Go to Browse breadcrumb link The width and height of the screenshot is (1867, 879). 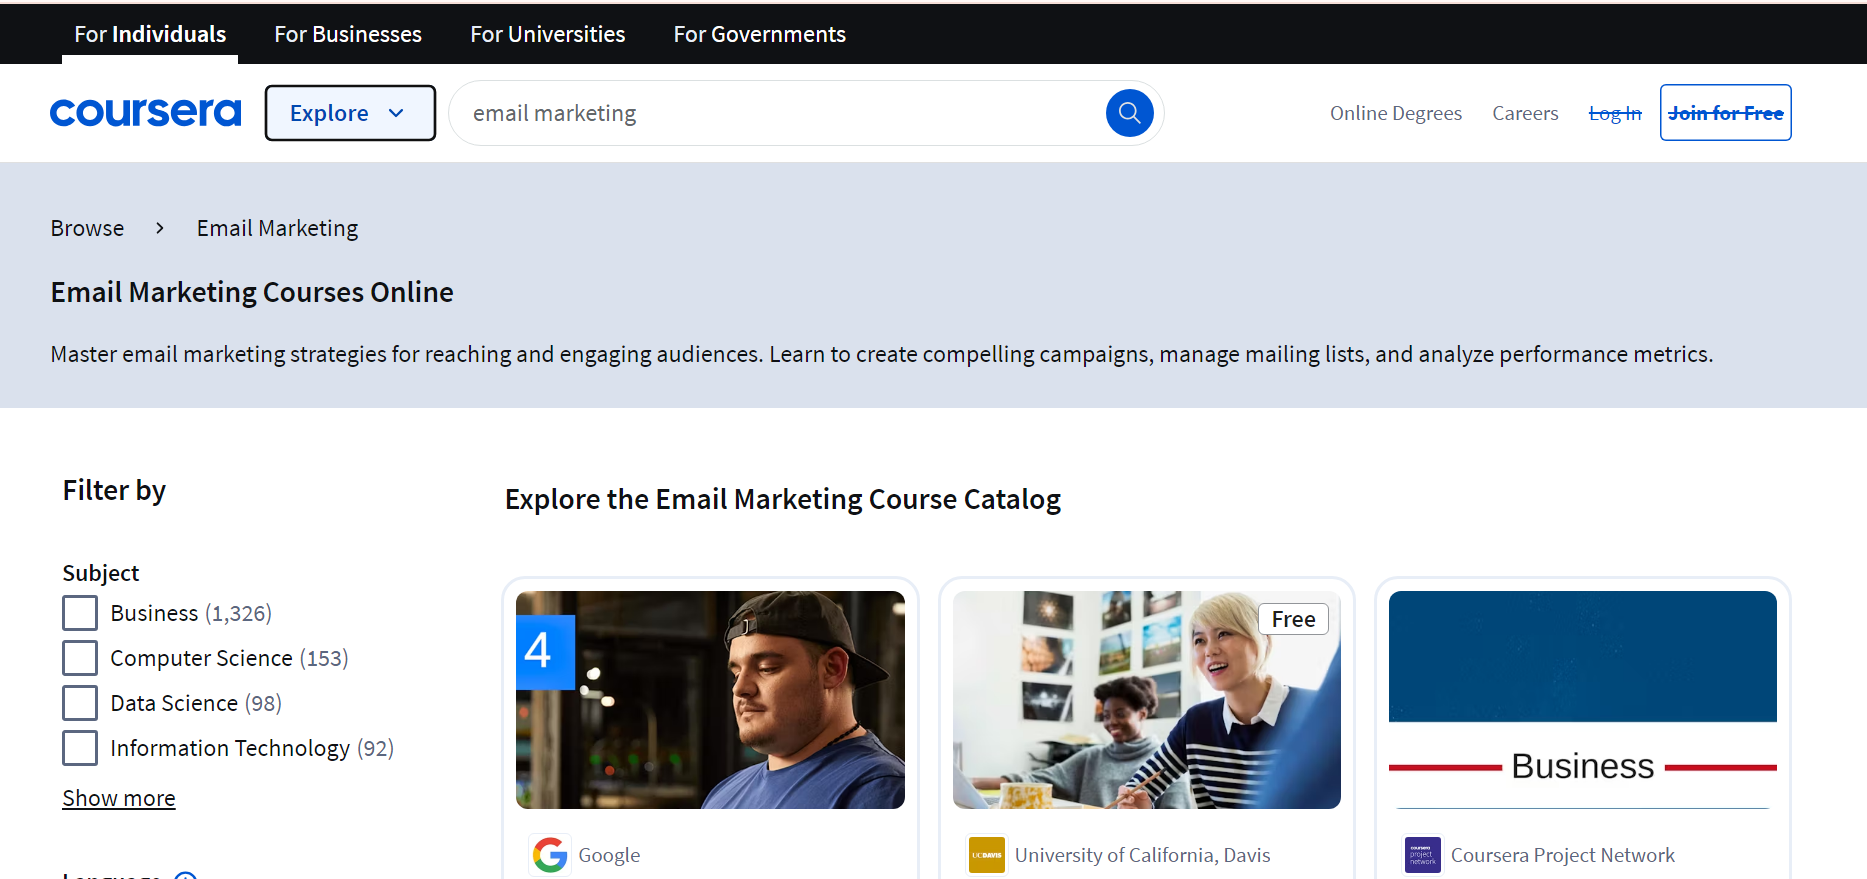pyautogui.click(x=88, y=228)
